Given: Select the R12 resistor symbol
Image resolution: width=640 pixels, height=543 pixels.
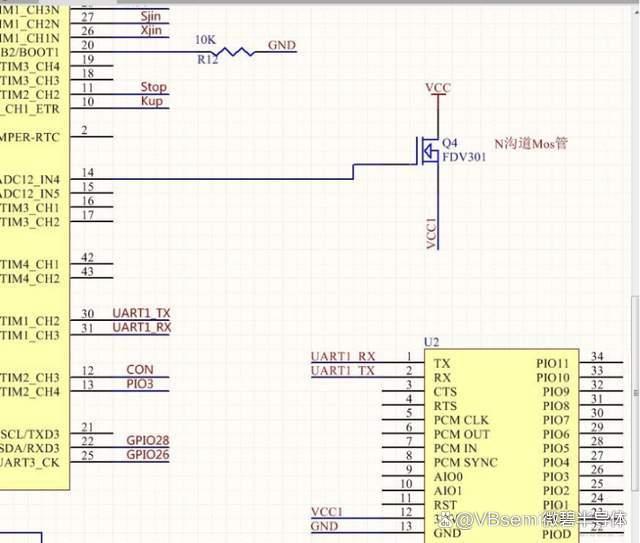Looking at the screenshot, I should 234,52.
